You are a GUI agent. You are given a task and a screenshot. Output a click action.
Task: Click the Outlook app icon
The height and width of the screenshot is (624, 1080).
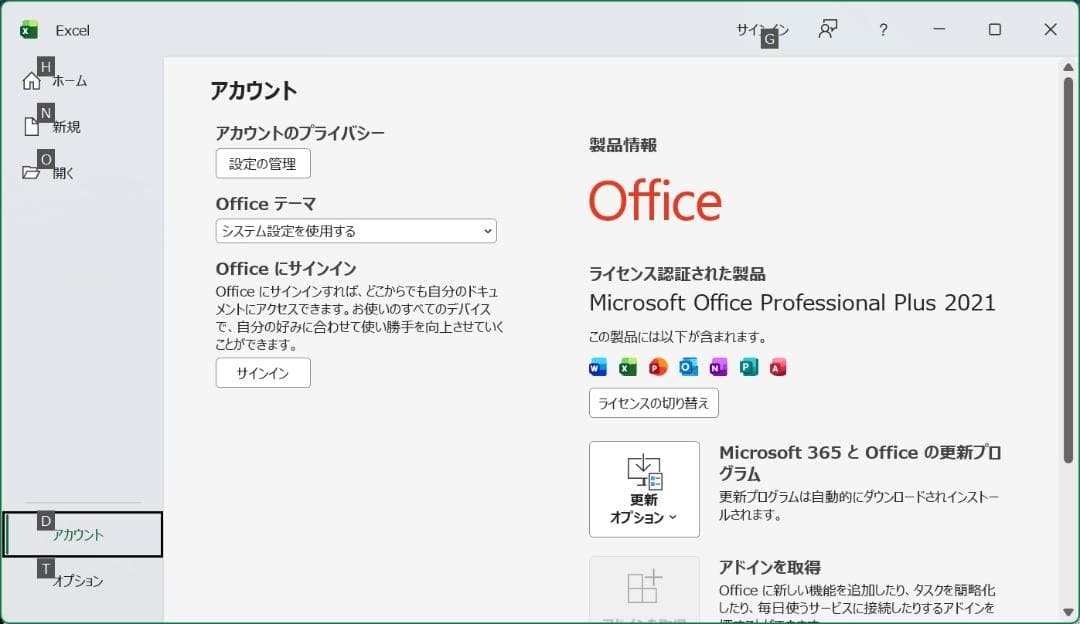[688, 367]
